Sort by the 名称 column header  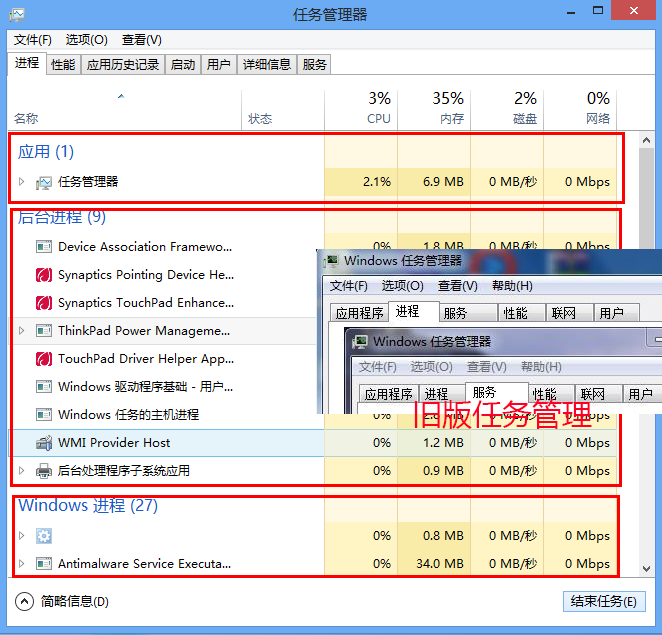(125, 110)
